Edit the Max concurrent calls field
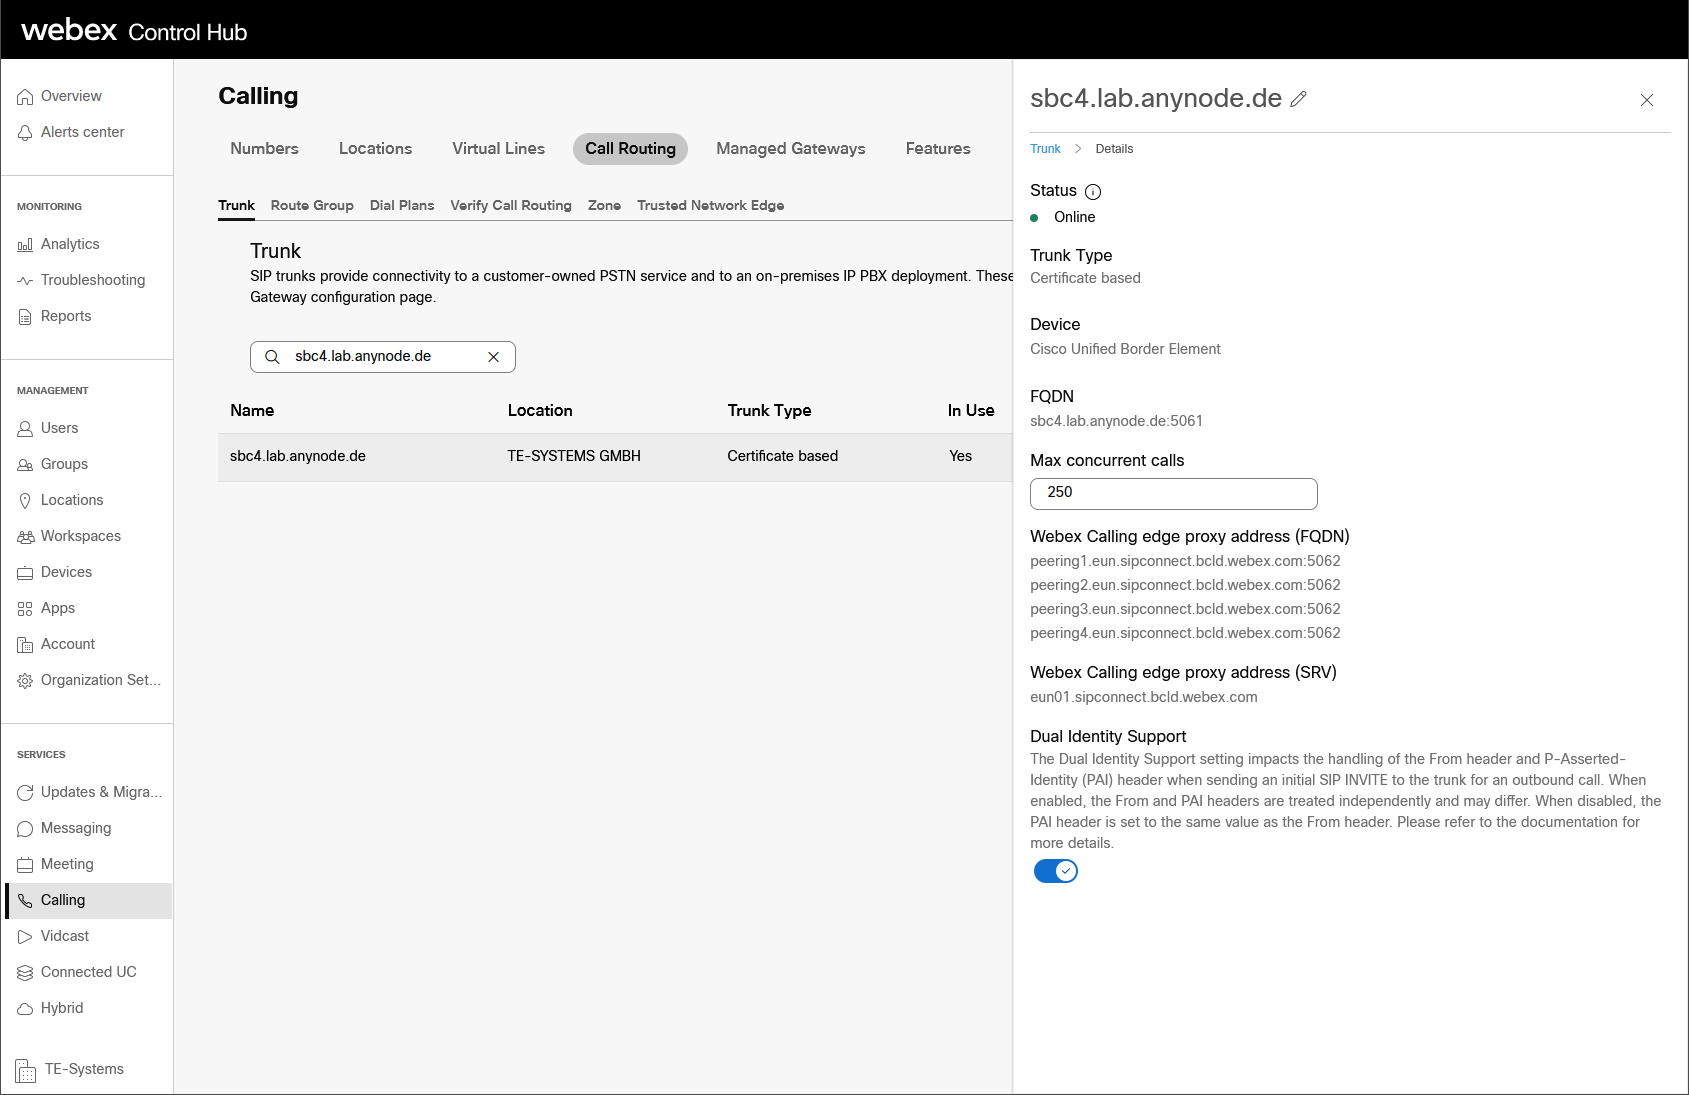1689x1095 pixels. point(1173,493)
